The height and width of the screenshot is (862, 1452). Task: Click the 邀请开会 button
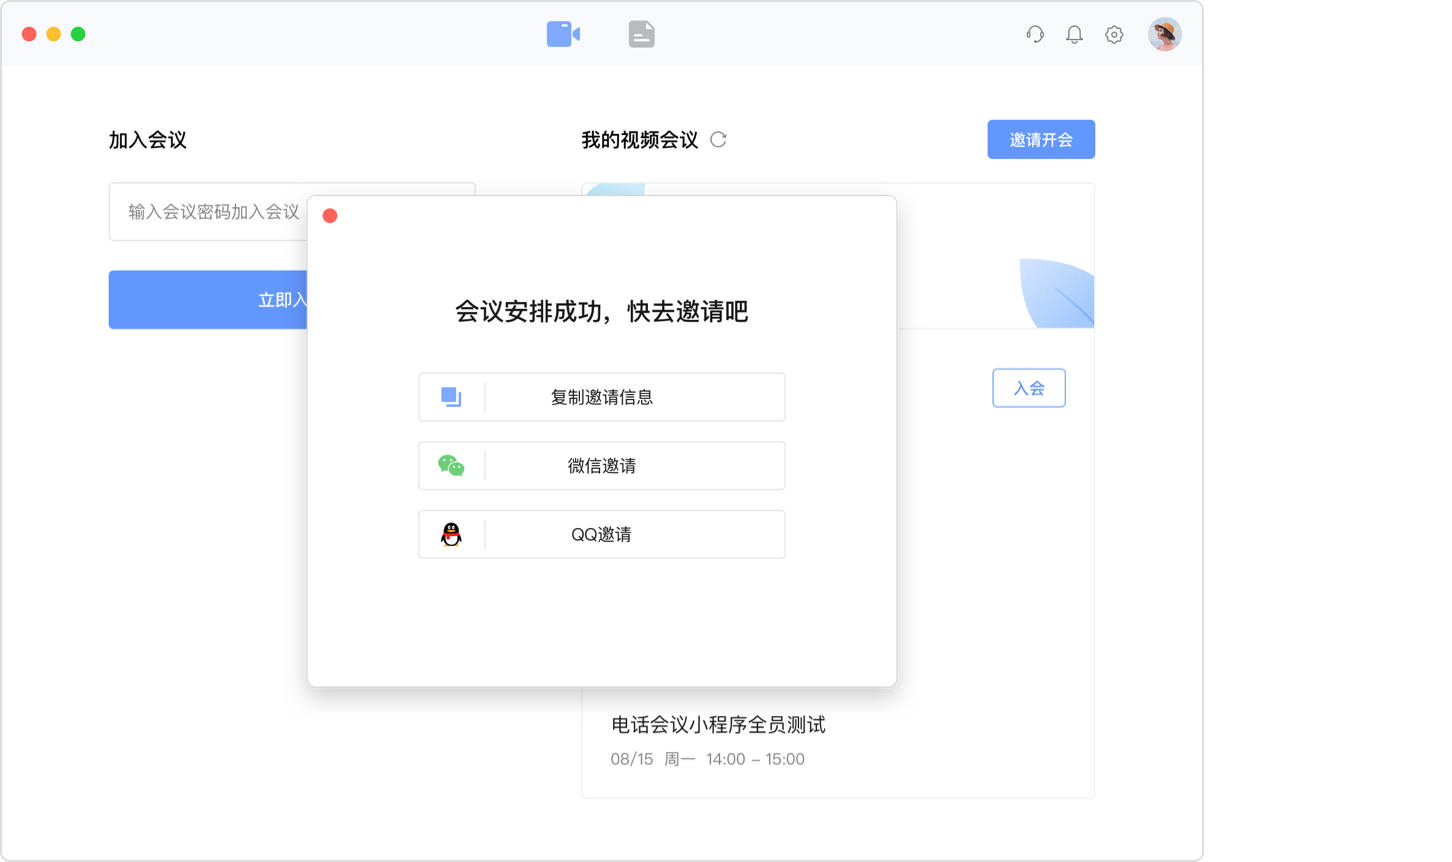point(1041,140)
